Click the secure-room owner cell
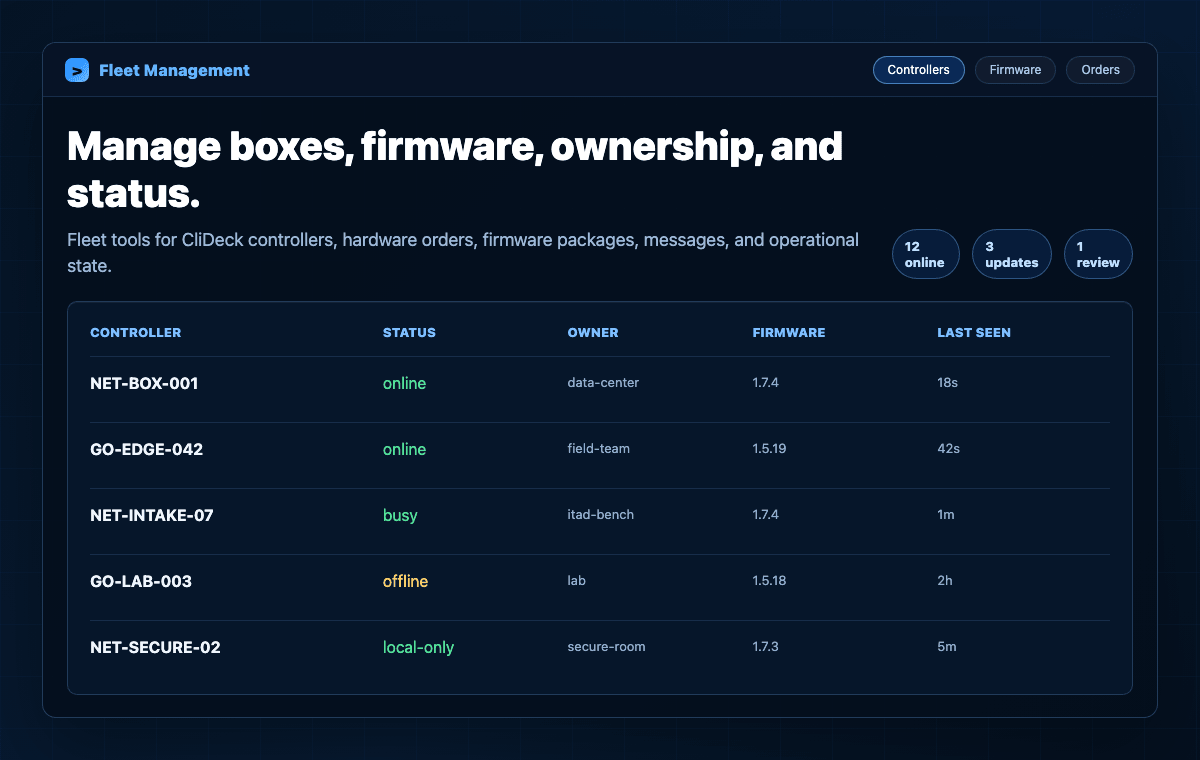 (606, 647)
